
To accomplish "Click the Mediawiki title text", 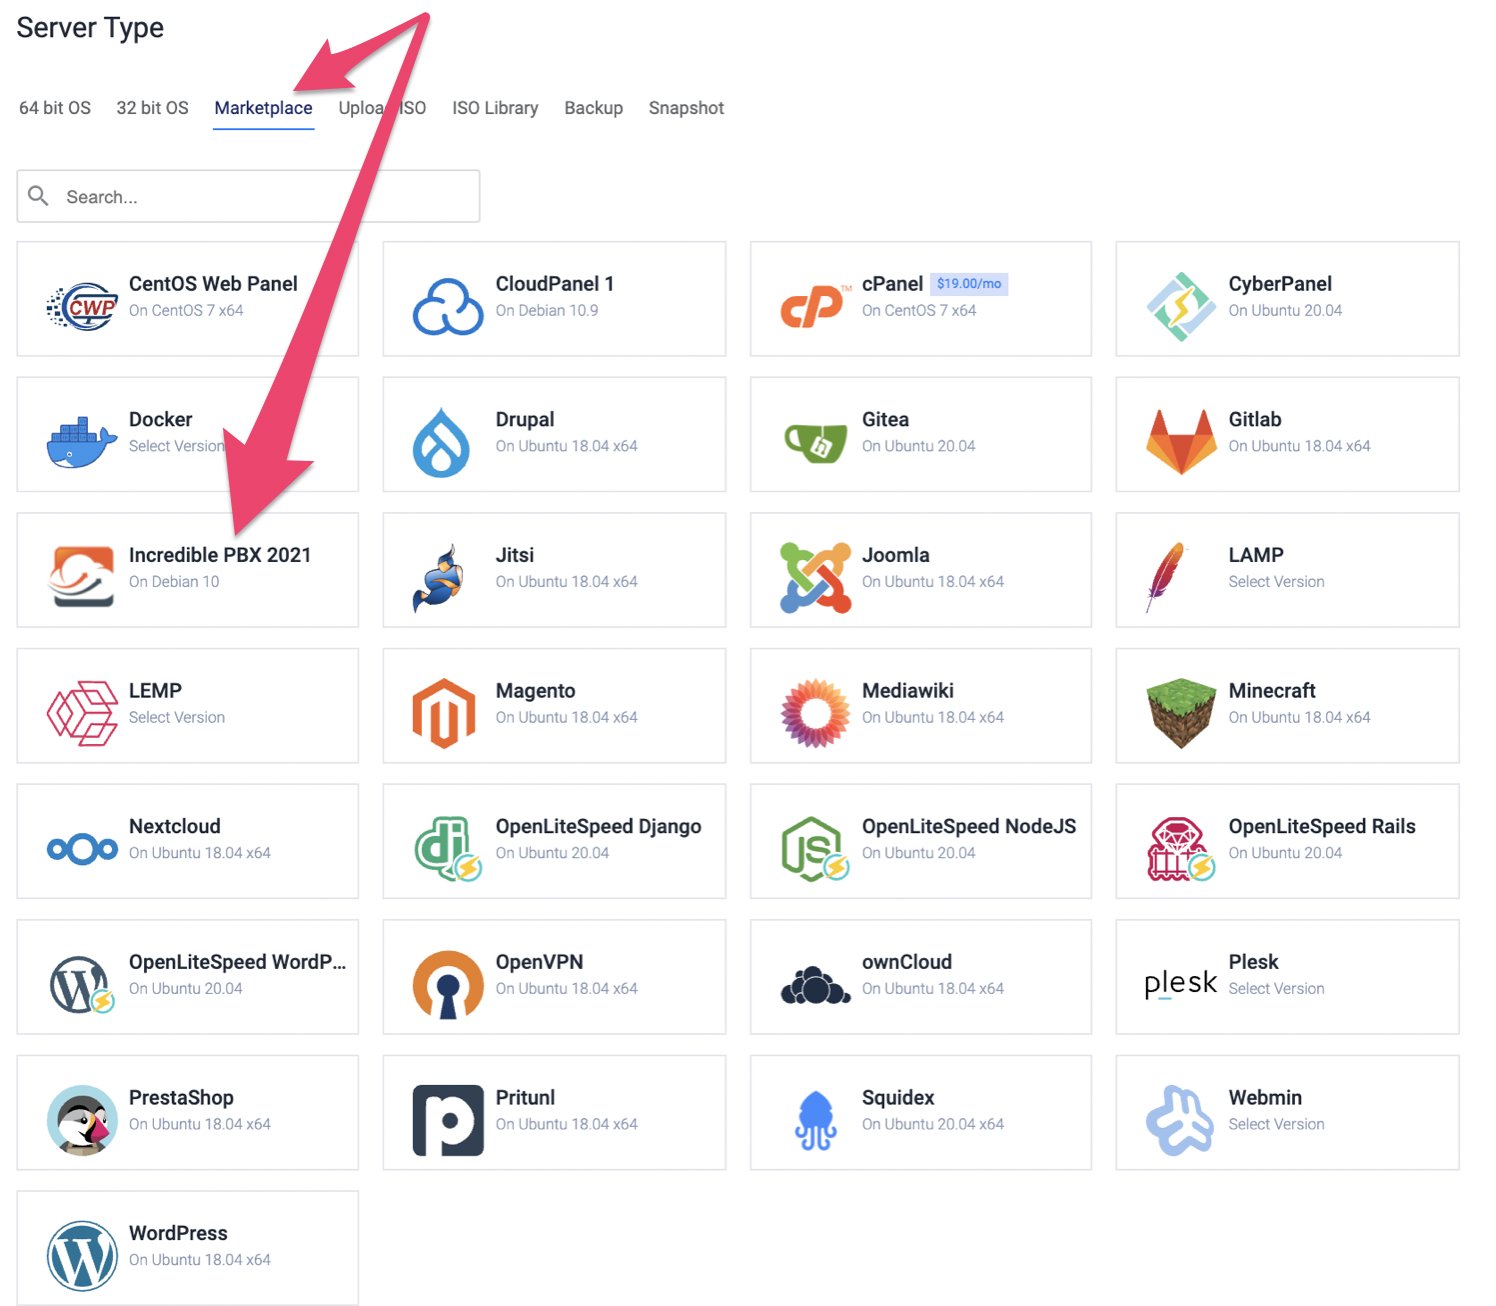I will pyautogui.click(x=907, y=691).
